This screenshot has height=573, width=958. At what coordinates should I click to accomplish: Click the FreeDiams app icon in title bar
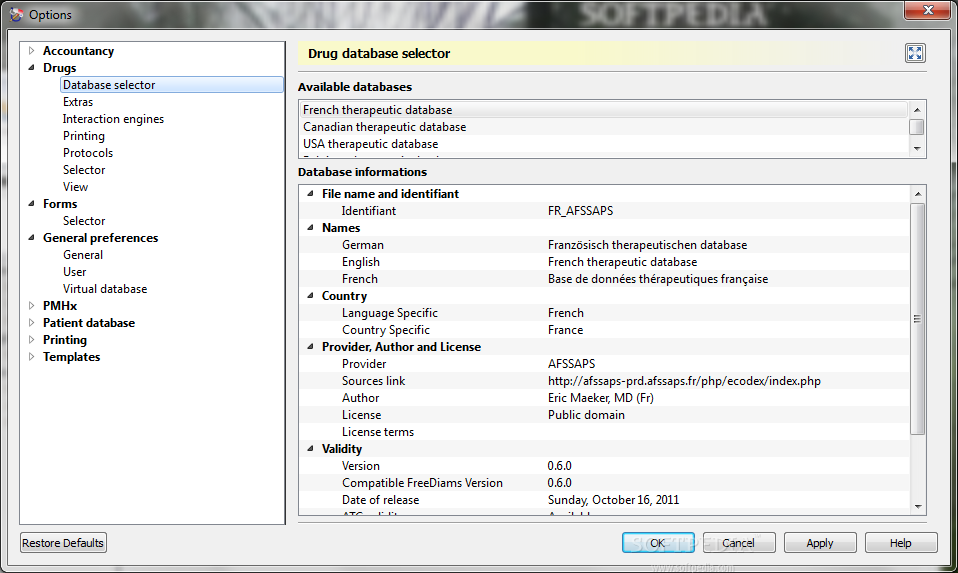coord(16,14)
